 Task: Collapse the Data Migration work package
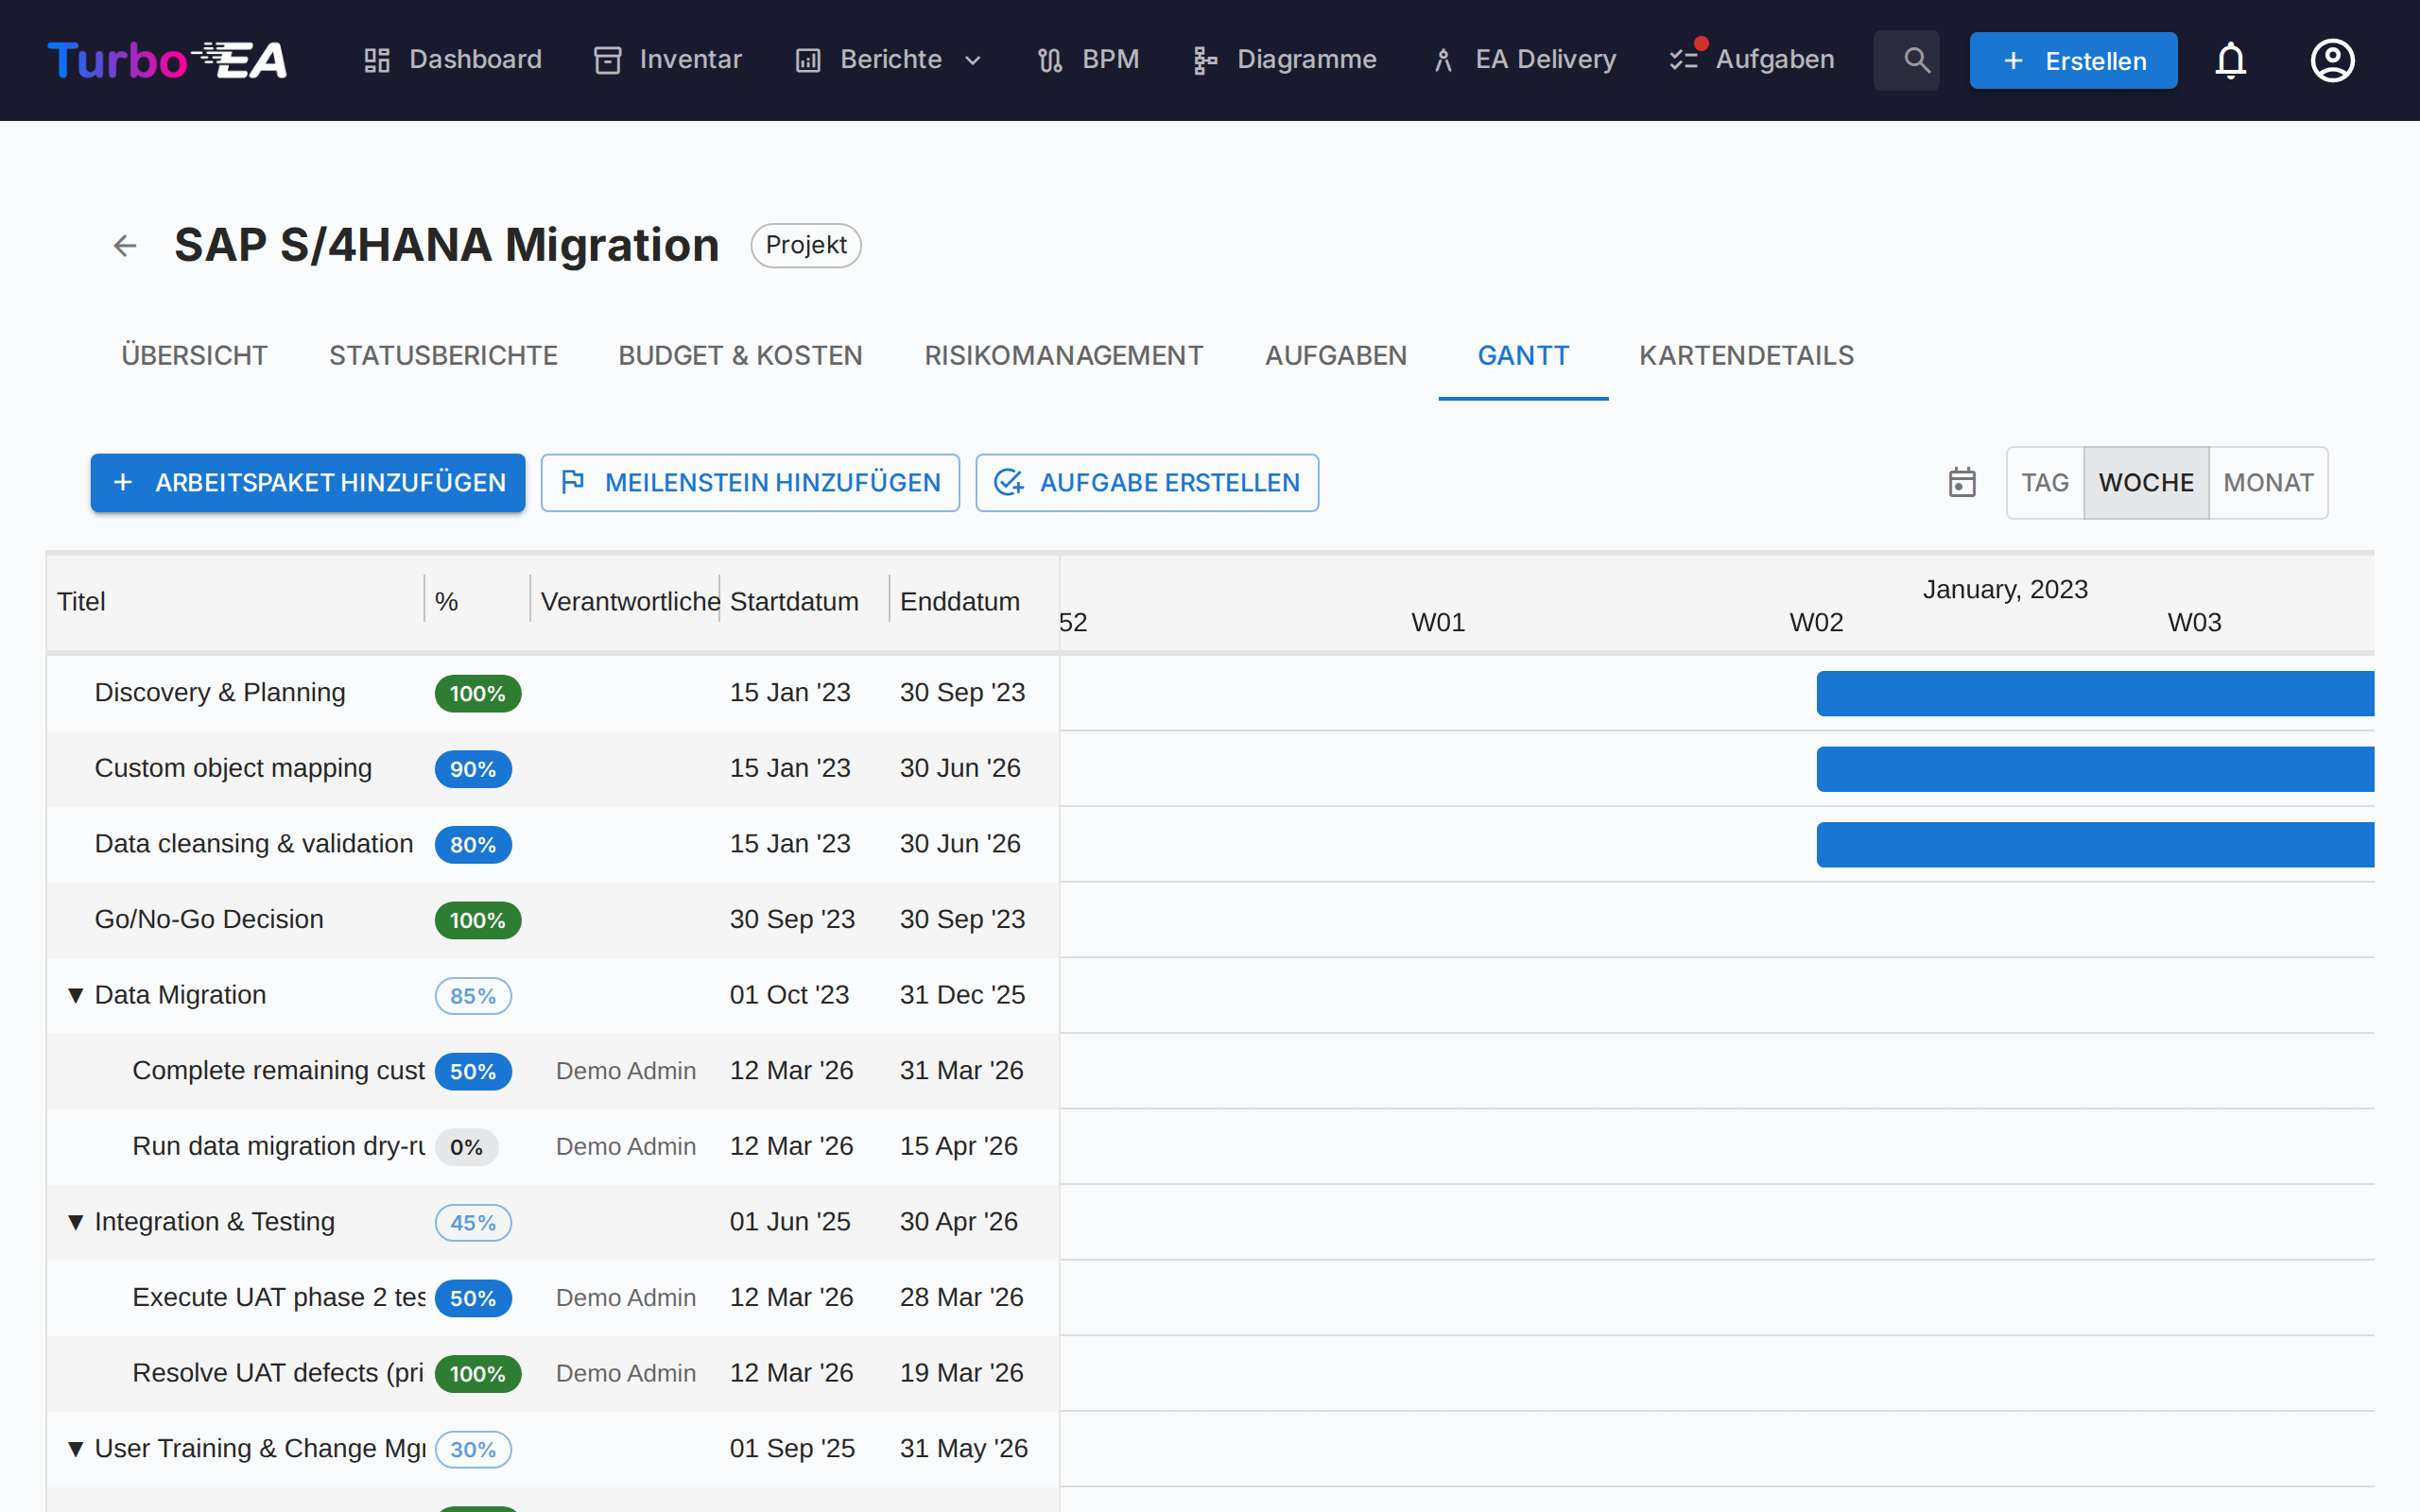tap(75, 995)
